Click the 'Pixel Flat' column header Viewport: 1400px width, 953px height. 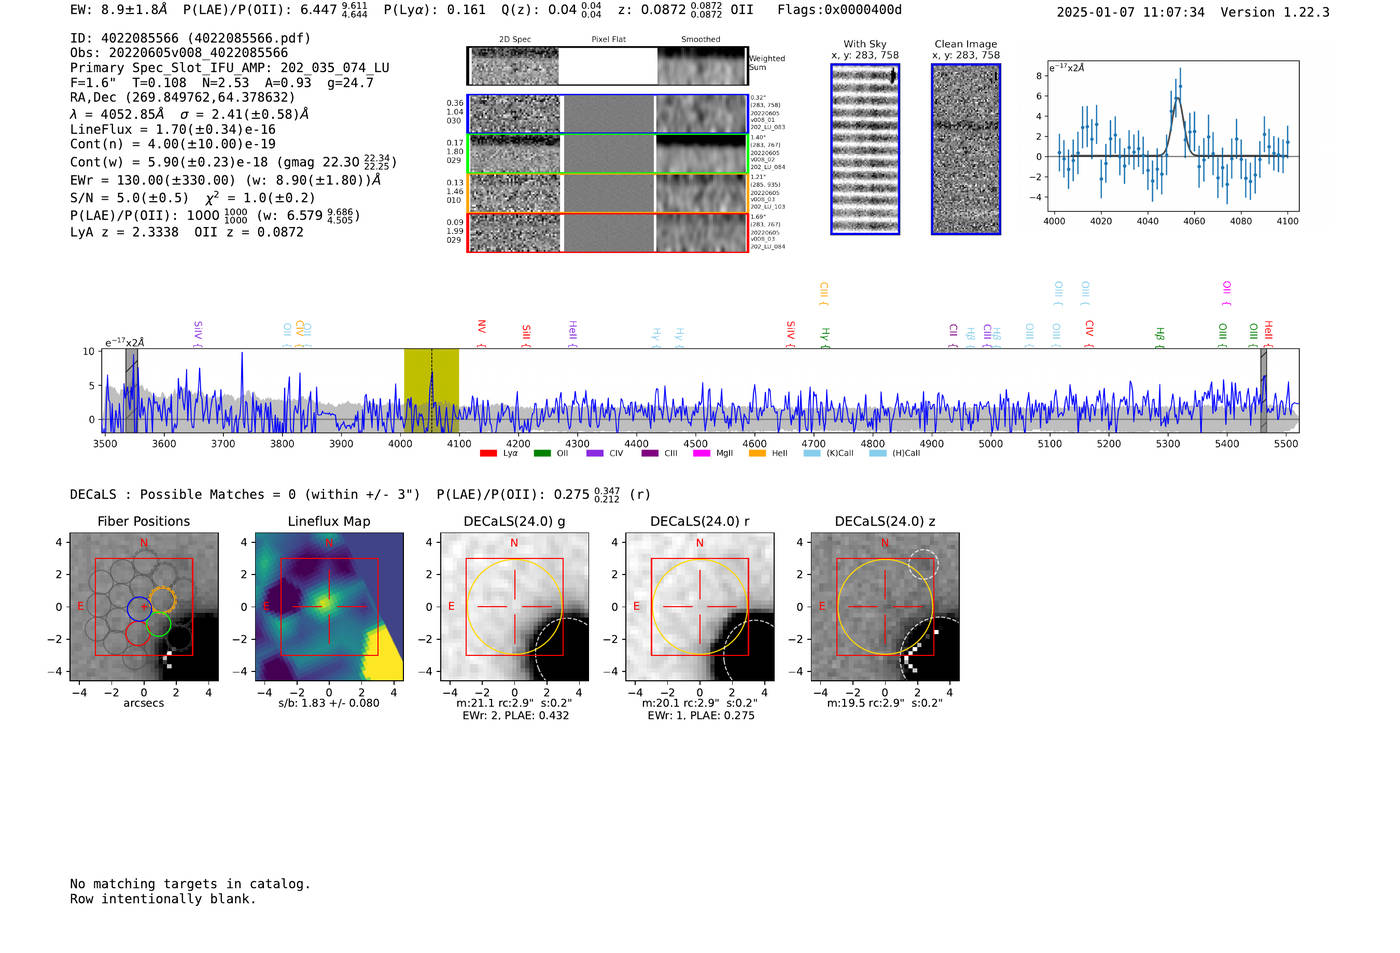[608, 40]
